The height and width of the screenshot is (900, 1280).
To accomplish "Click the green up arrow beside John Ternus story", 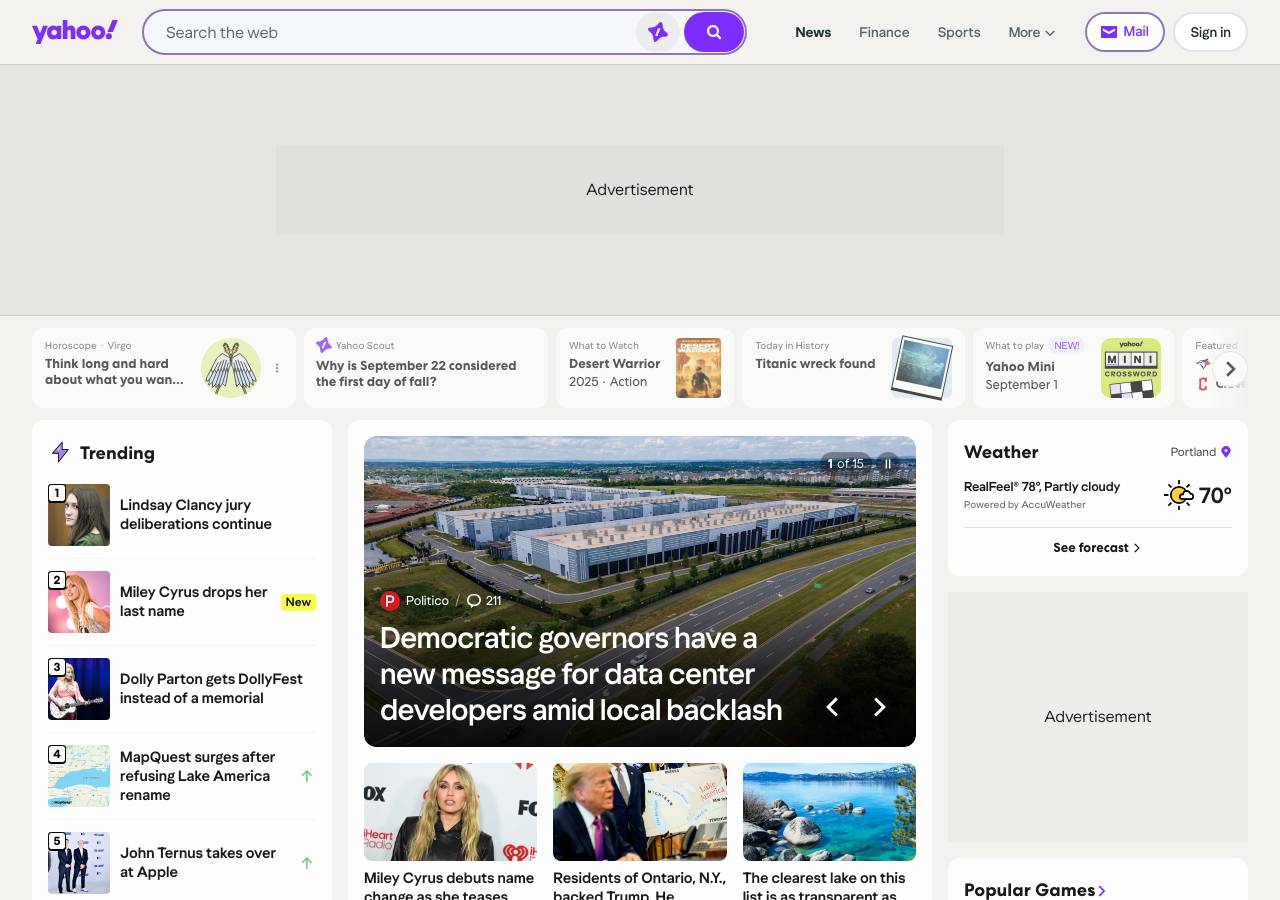I will [x=307, y=863].
